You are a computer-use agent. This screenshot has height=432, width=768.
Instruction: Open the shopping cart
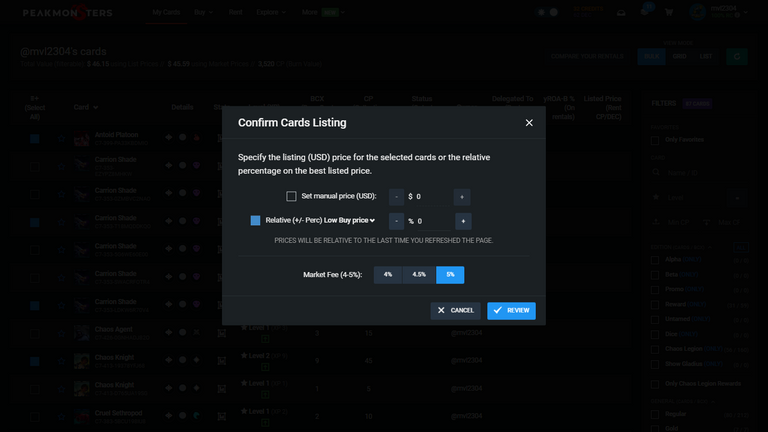point(669,12)
